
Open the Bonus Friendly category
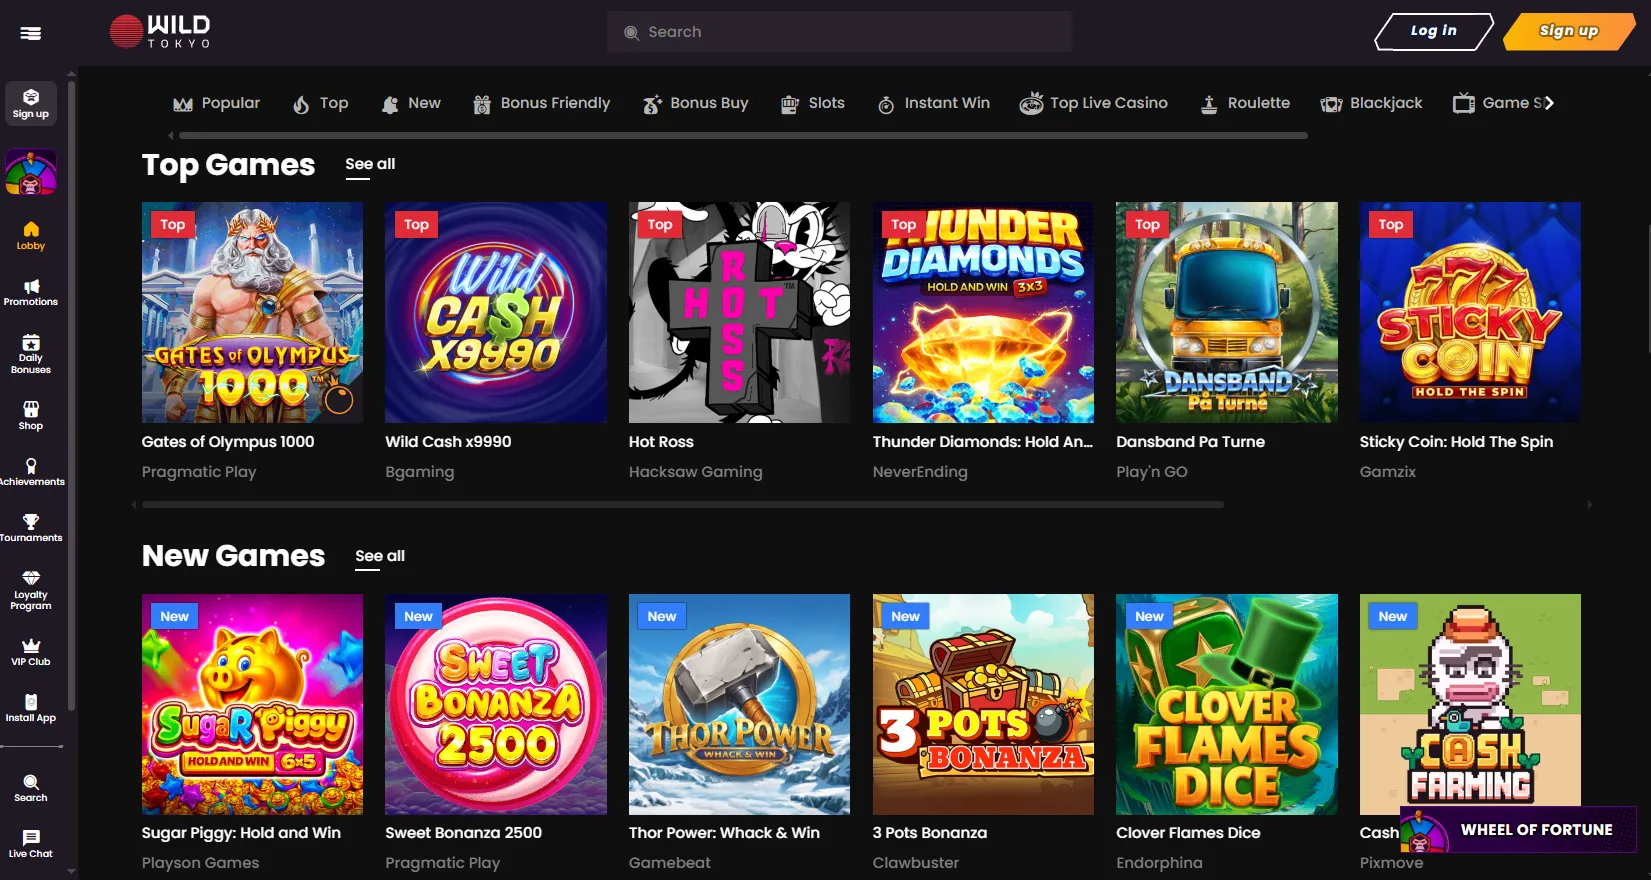click(541, 103)
